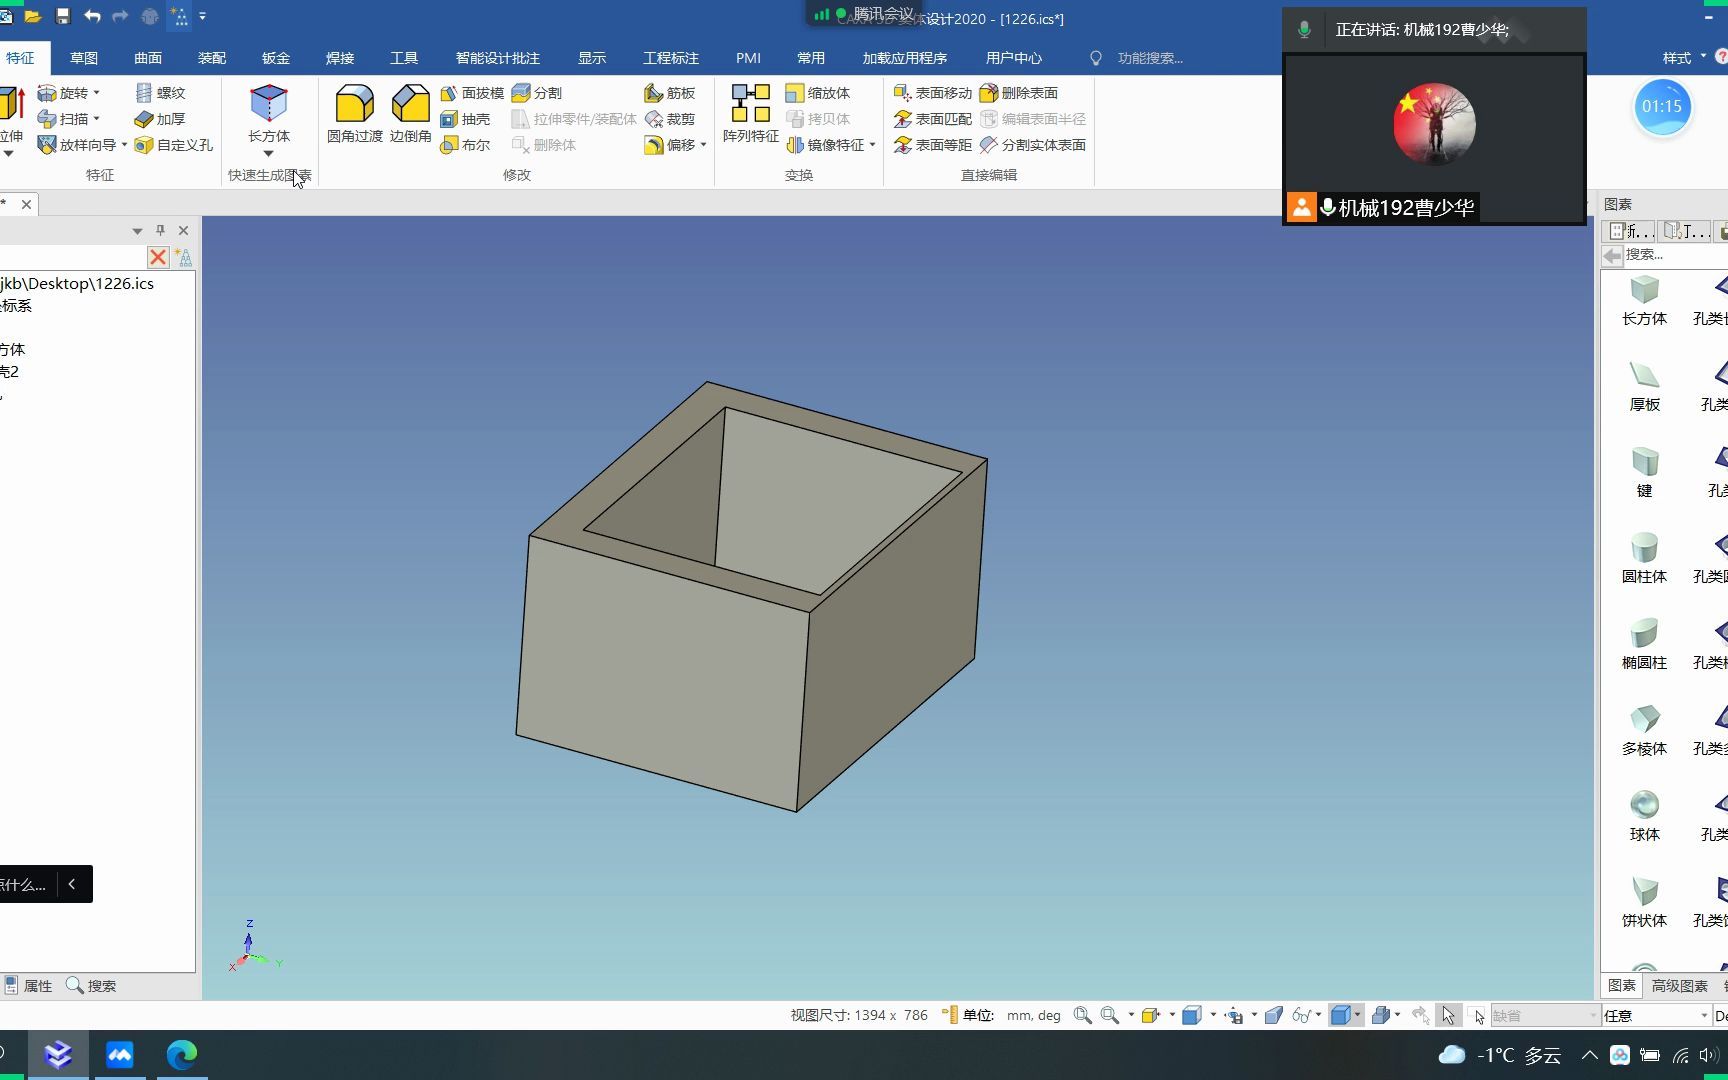Select the 抽壳 shell tool
Viewport: 1728px width, 1080px height.
(x=465, y=119)
